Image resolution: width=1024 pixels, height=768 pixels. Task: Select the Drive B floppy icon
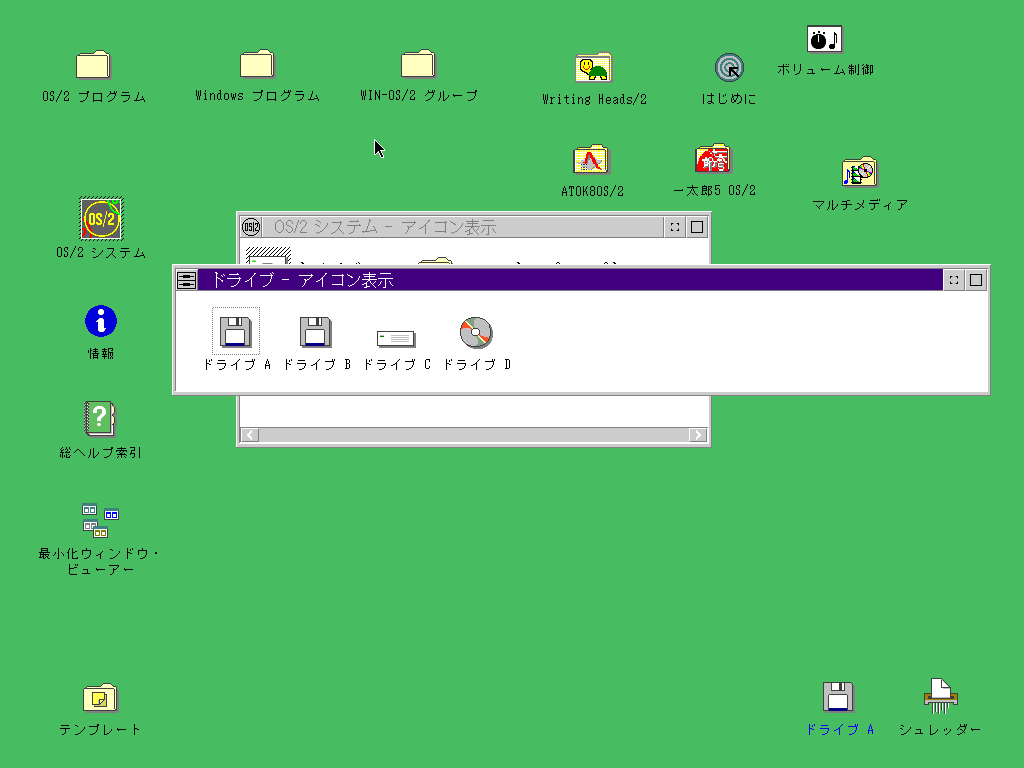click(x=316, y=331)
